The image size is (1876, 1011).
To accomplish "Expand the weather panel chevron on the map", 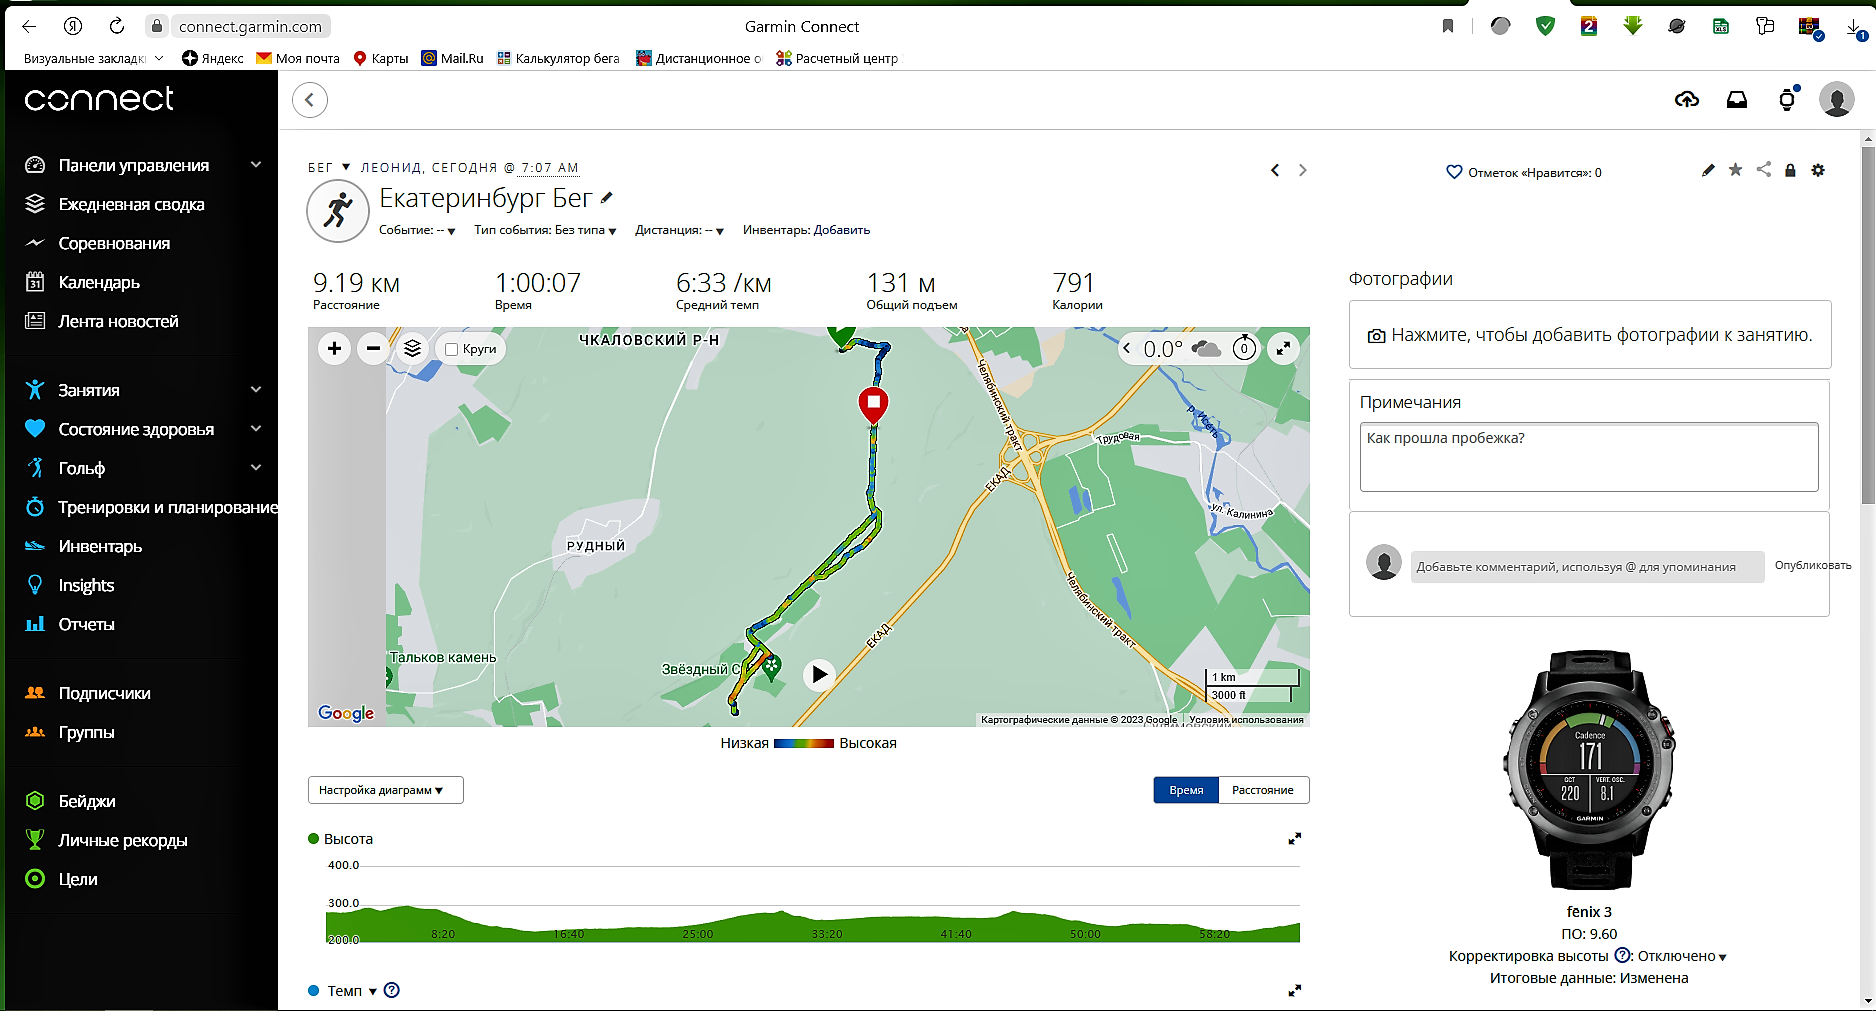I will coord(1127,348).
